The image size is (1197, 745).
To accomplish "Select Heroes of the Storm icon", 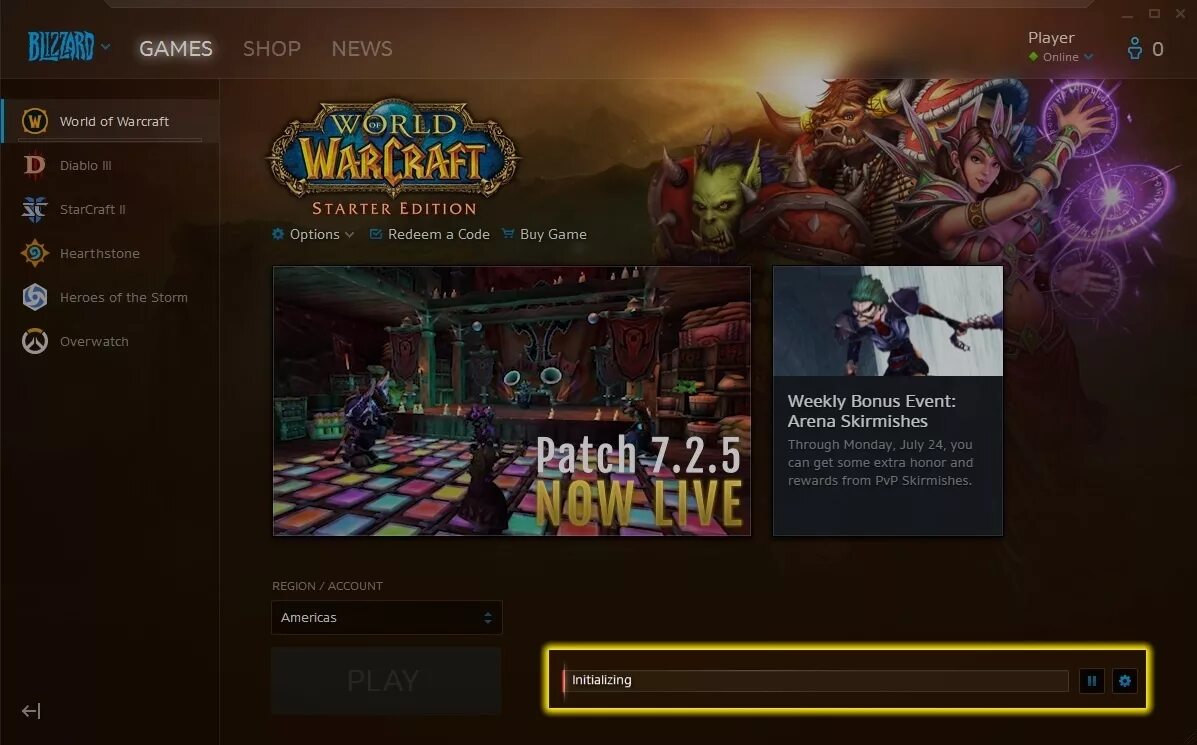I will [34, 297].
